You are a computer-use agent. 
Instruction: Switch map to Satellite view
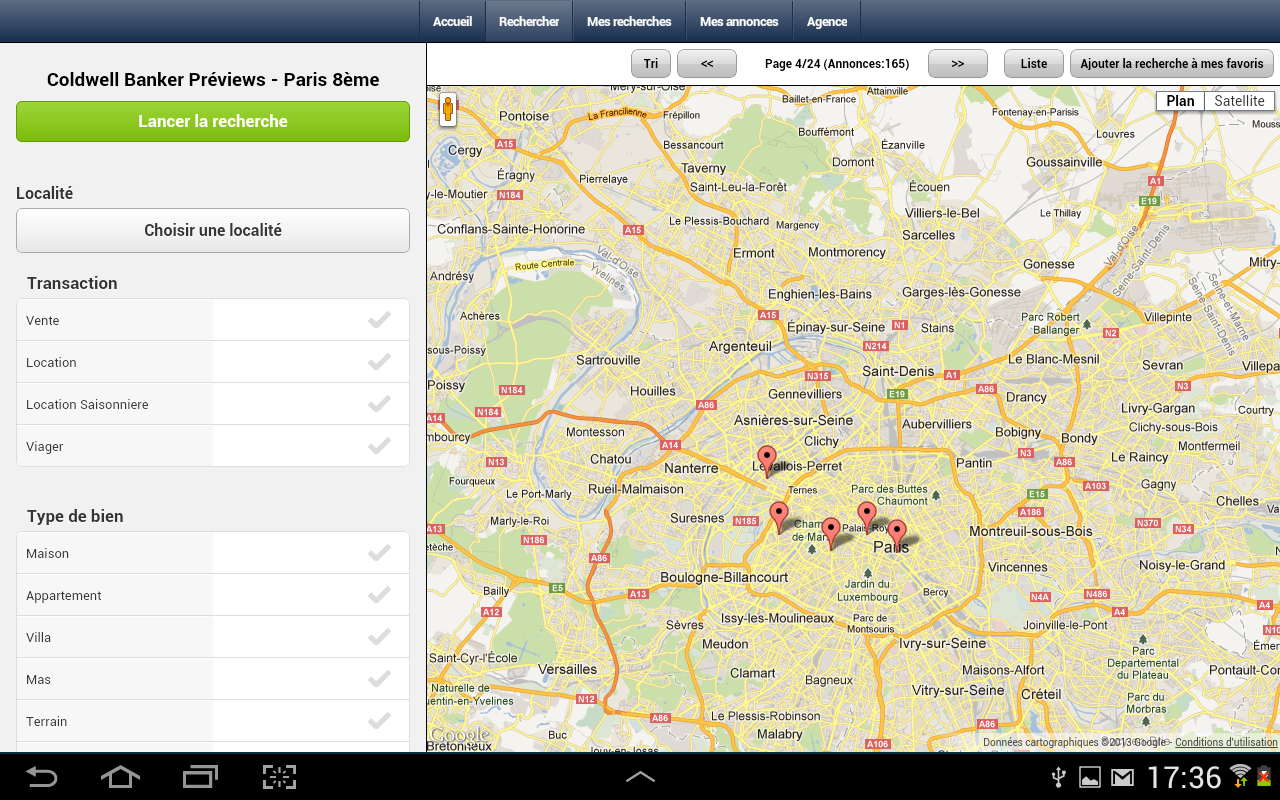[x=1240, y=101]
